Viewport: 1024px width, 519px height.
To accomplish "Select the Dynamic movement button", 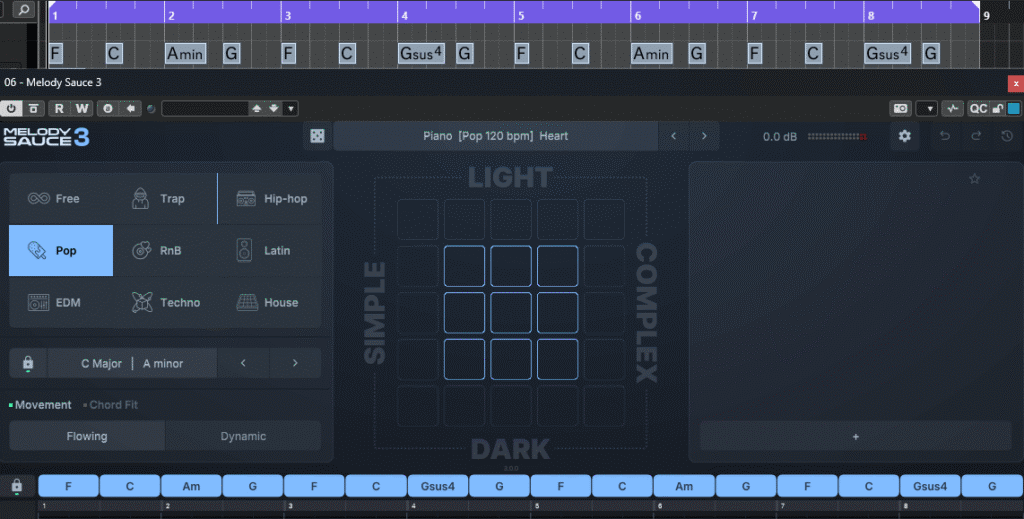I will coord(243,436).
